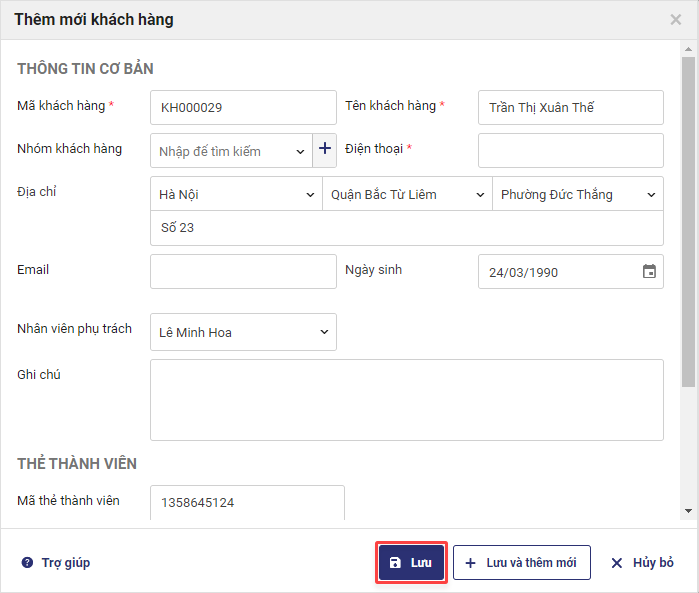This screenshot has height=593, width=699.
Task: Click the Tên khách hàng input field
Action: pyautogui.click(x=570, y=107)
